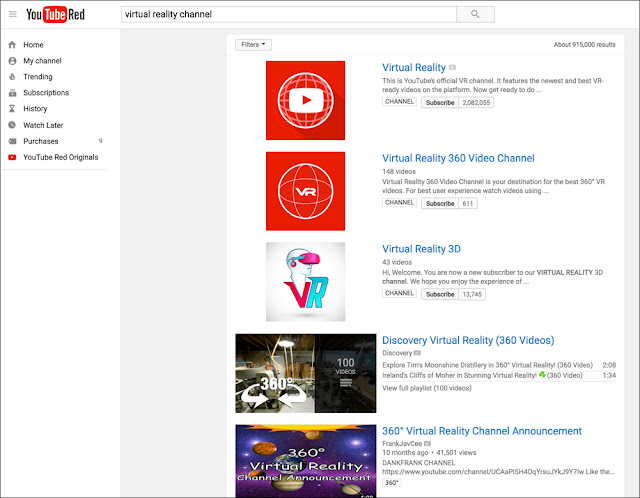Click the badge icon next to FrankJavCee
This screenshot has height=498, width=640.
point(427,443)
